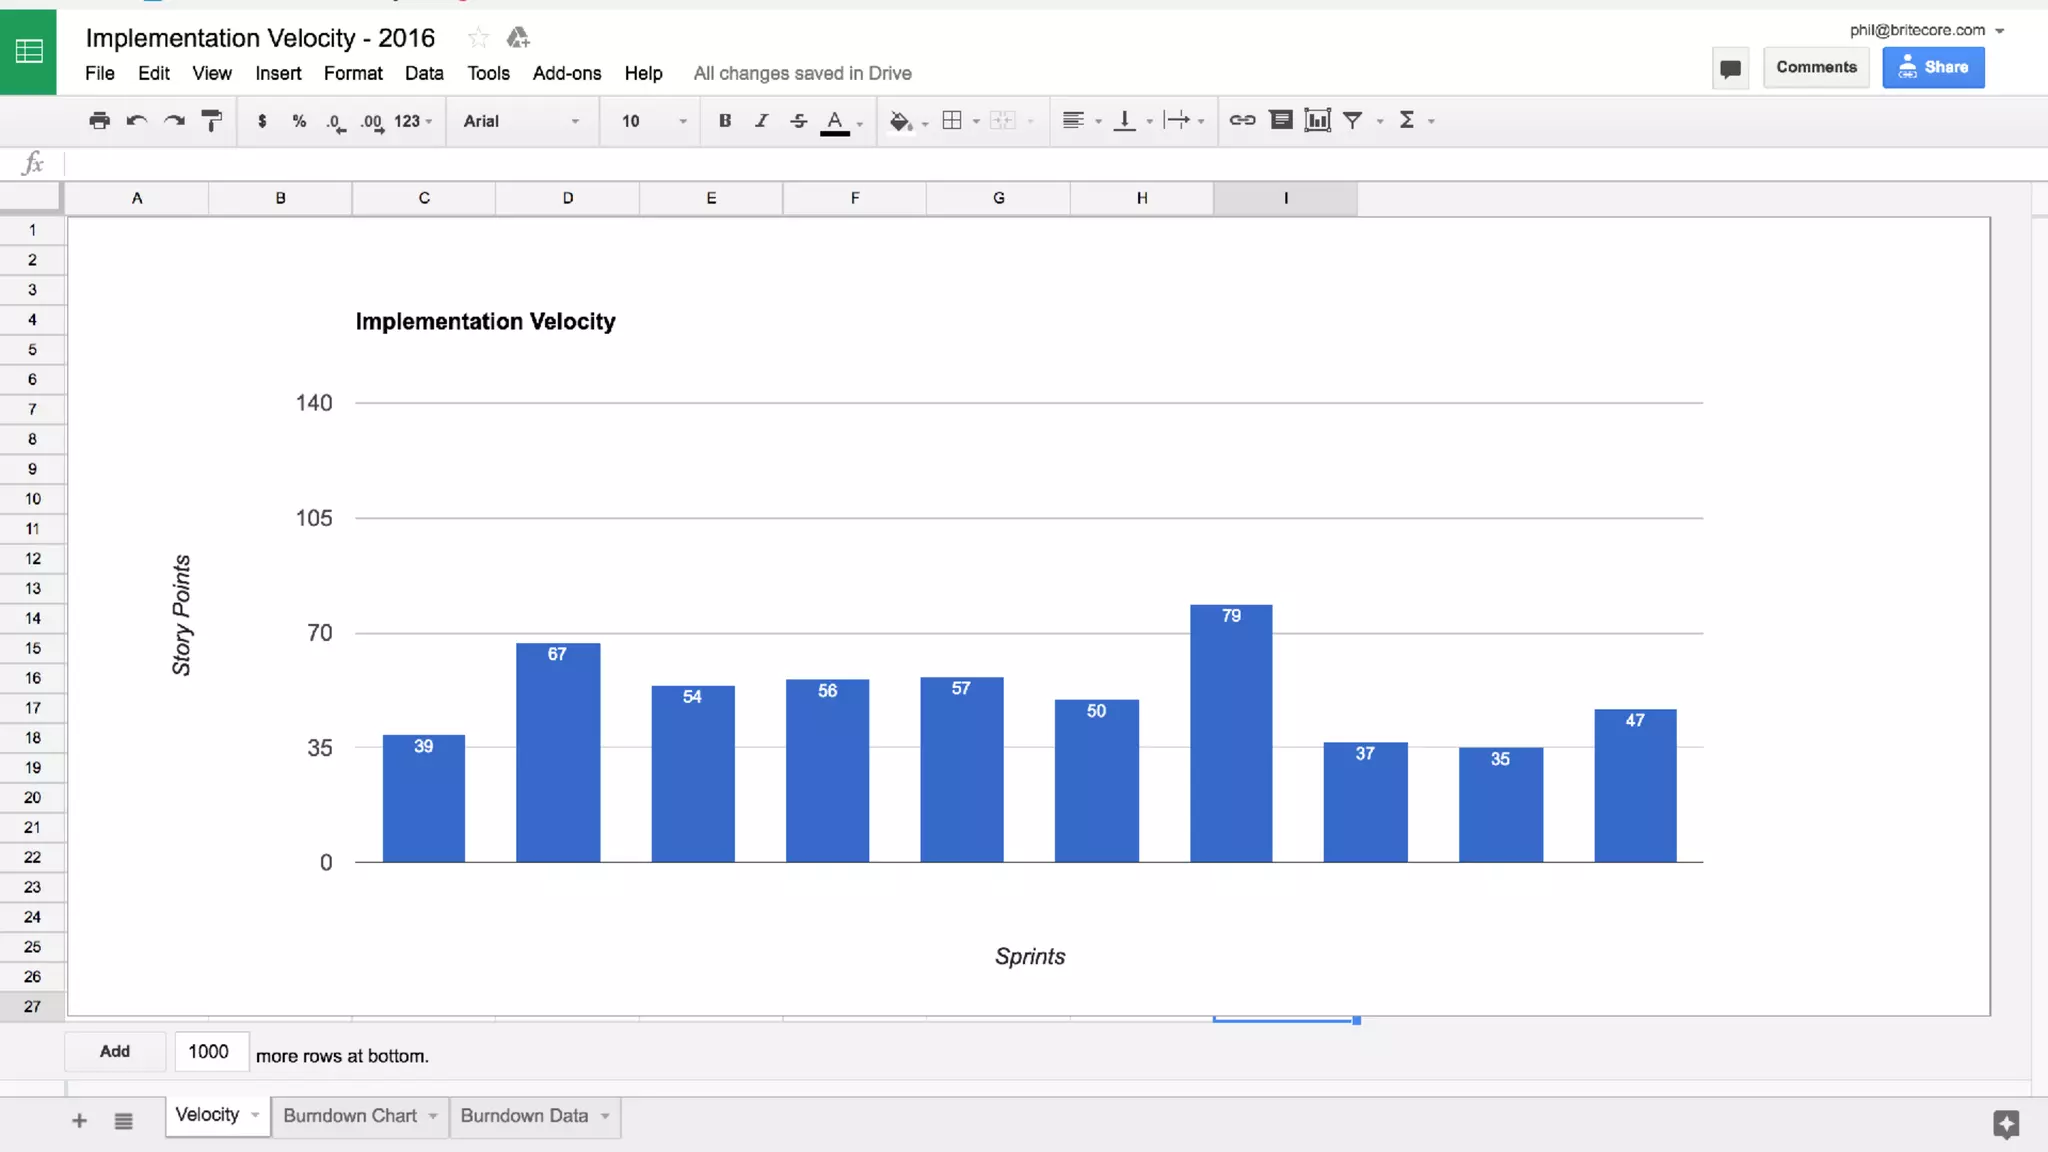Open the Explore star icon at bottom right

2005,1124
